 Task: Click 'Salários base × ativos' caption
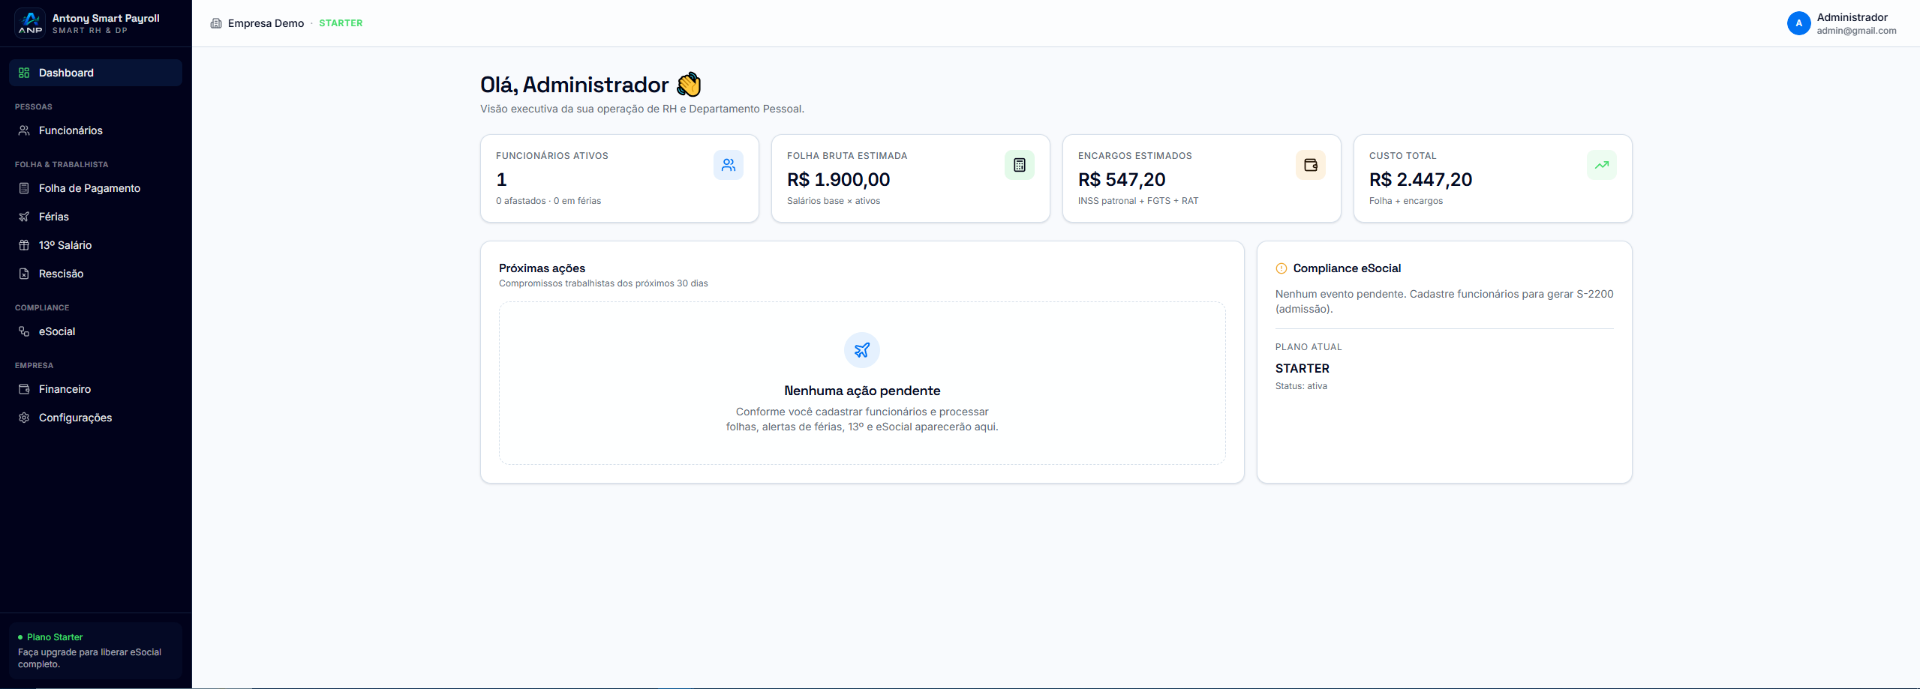pos(833,201)
